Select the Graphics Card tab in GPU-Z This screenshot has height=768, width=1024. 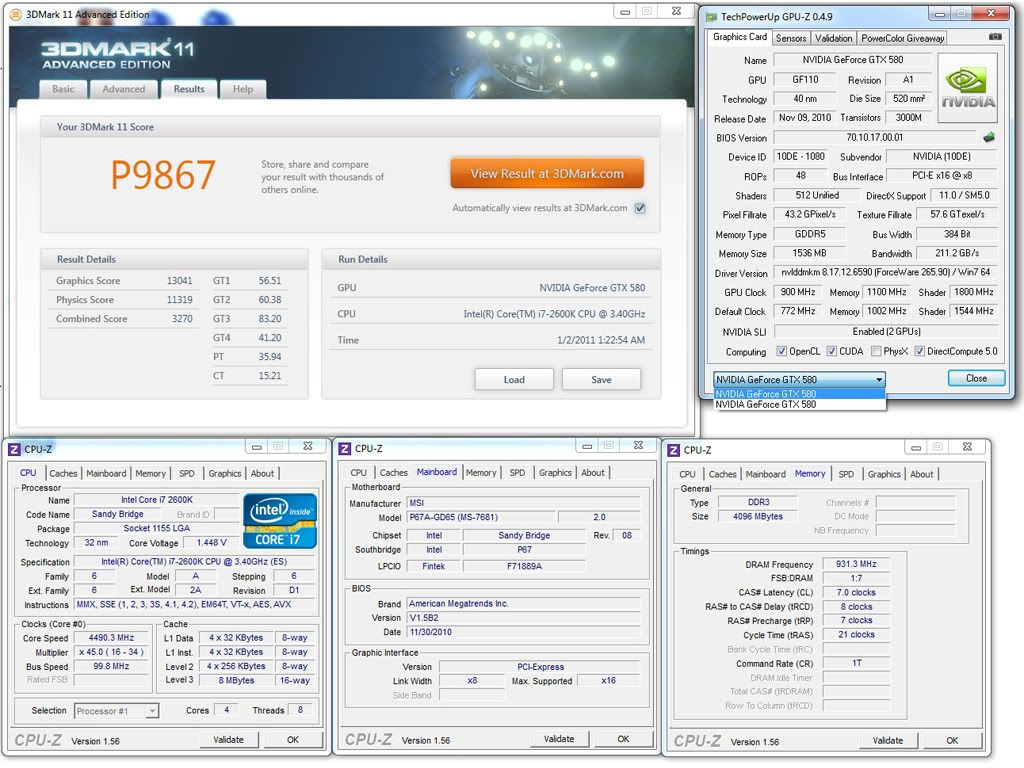click(739, 37)
